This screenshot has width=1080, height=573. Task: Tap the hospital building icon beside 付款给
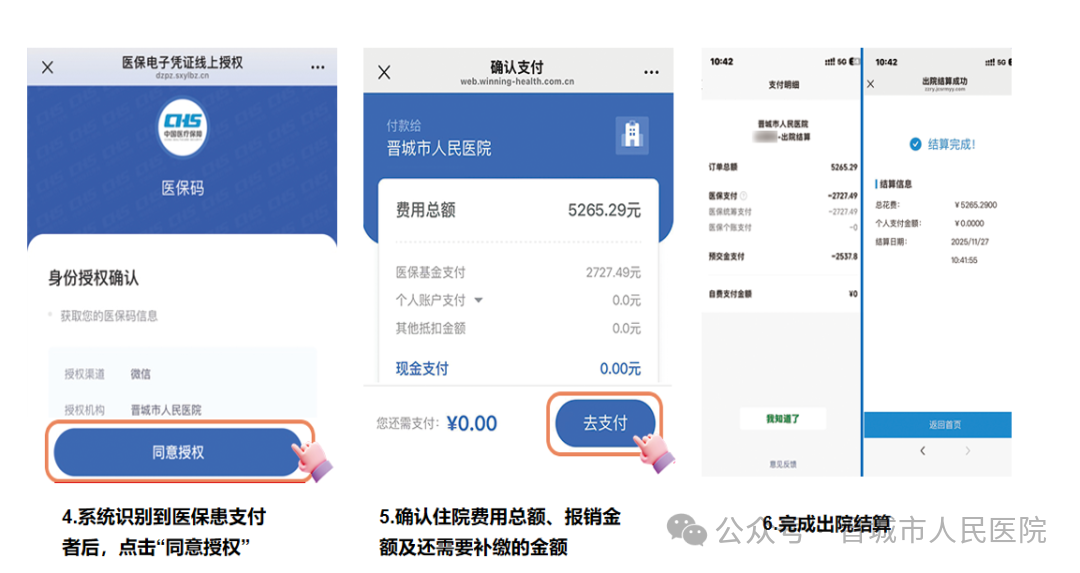[x=632, y=135]
